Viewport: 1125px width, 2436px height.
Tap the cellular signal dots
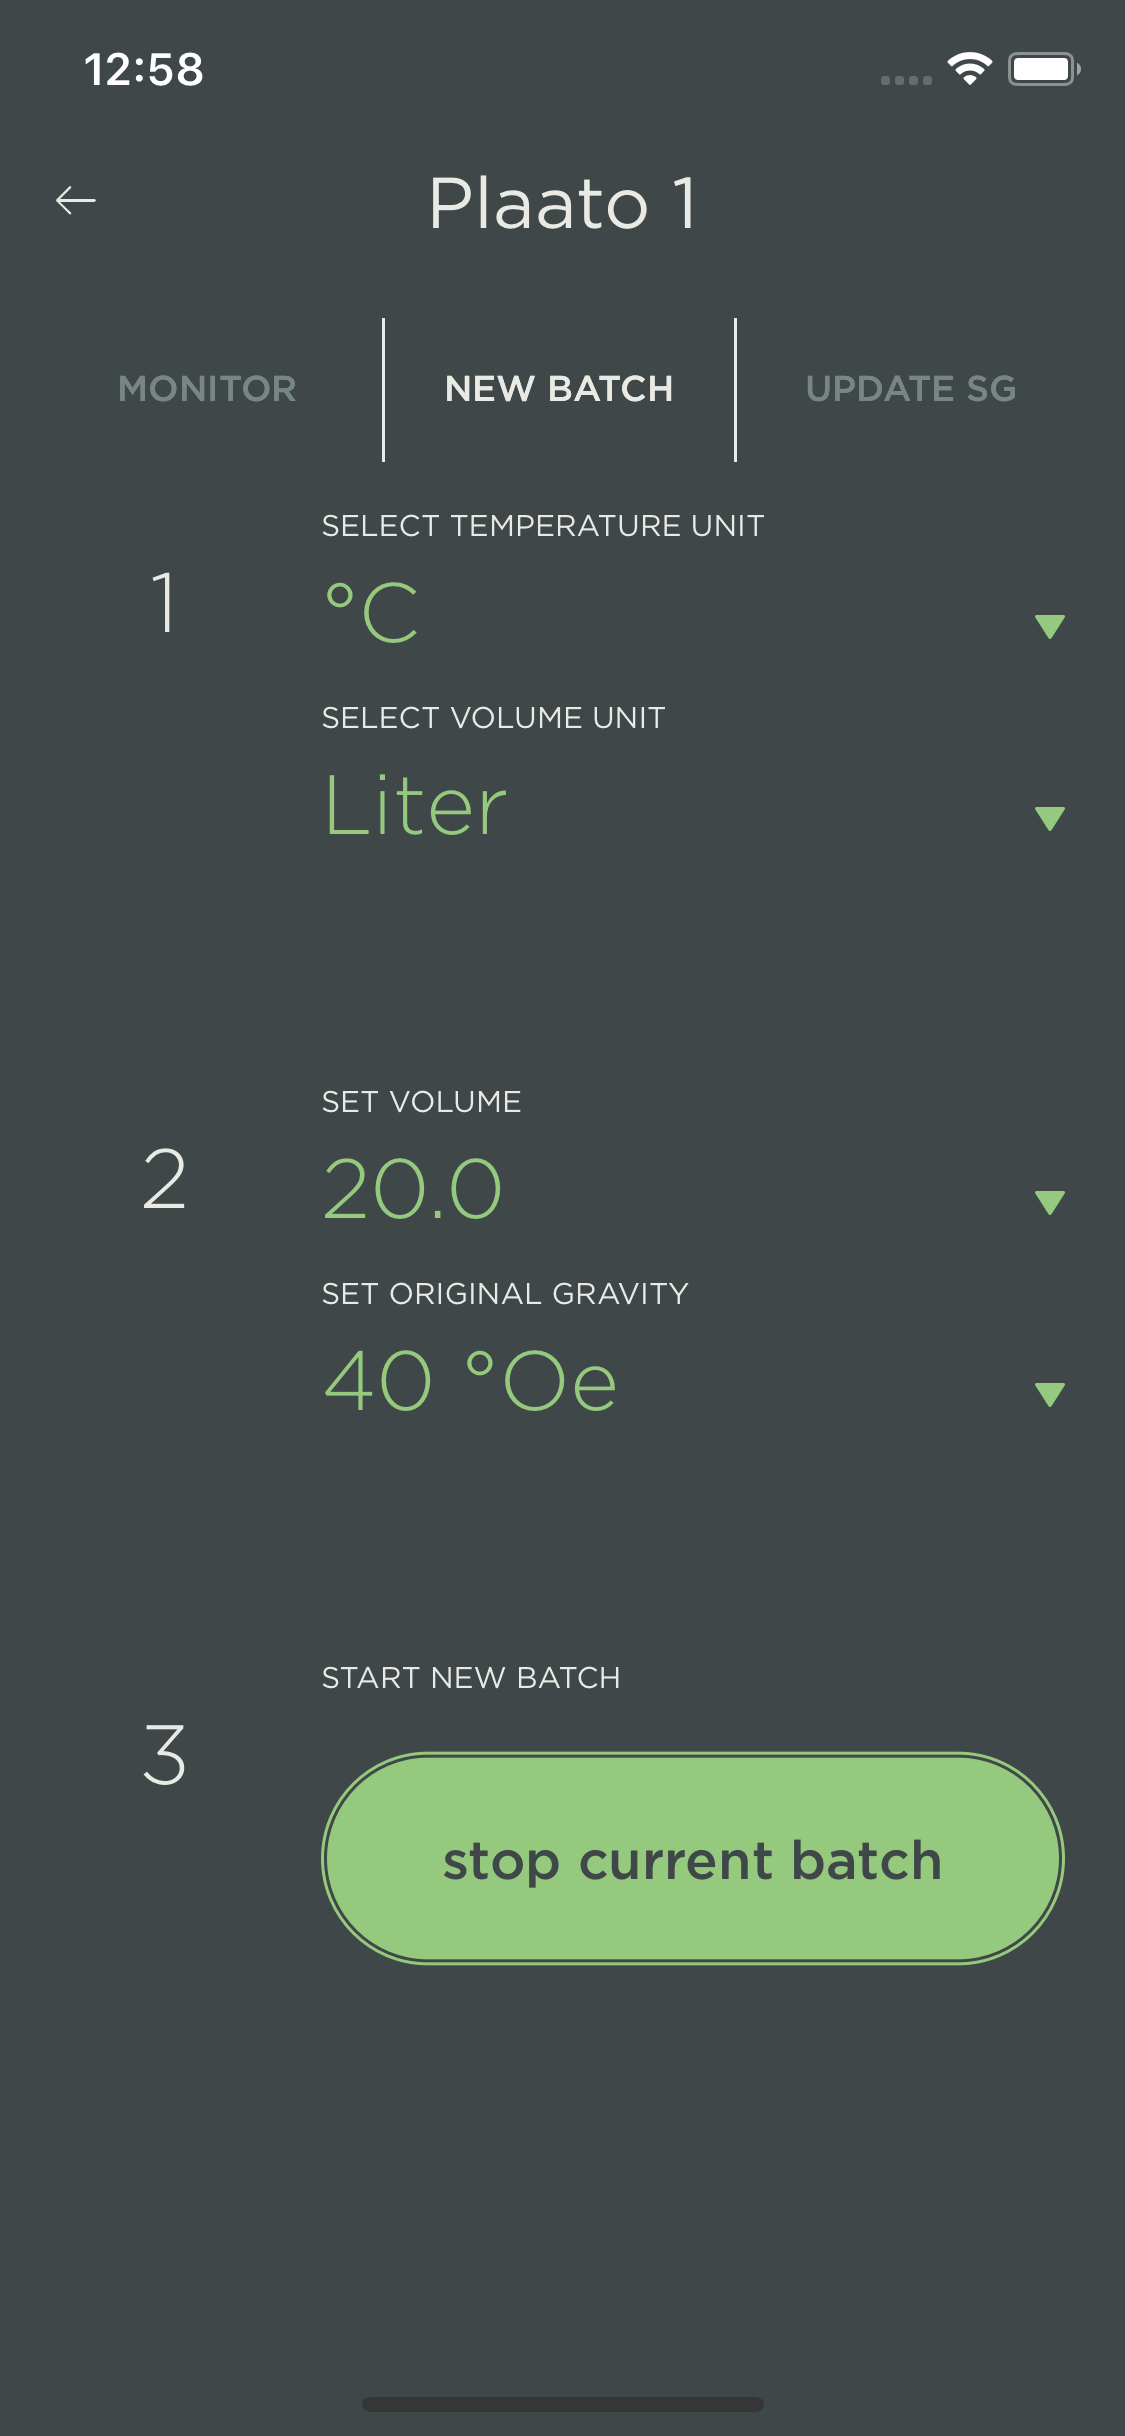point(906,80)
